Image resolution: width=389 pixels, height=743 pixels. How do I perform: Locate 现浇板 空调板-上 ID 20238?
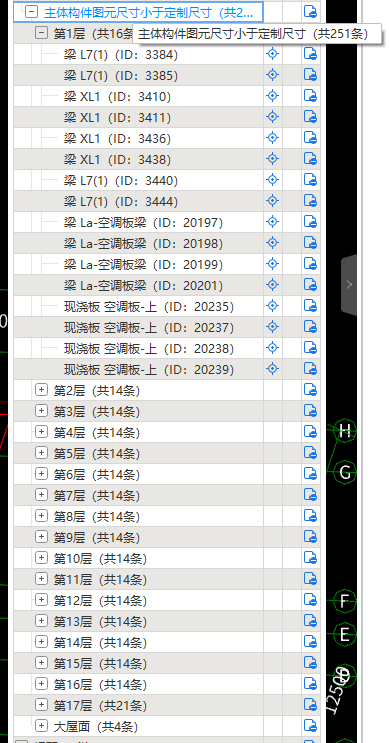coord(272,348)
